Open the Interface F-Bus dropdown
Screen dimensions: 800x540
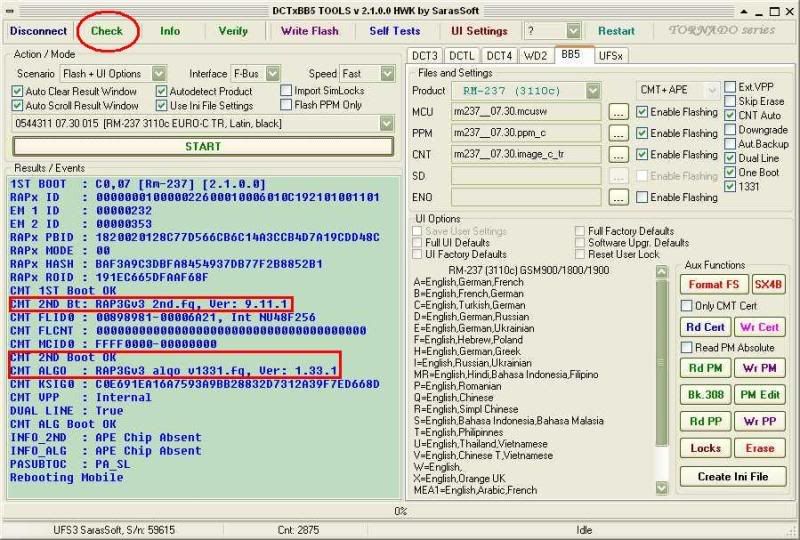[x=273, y=74]
